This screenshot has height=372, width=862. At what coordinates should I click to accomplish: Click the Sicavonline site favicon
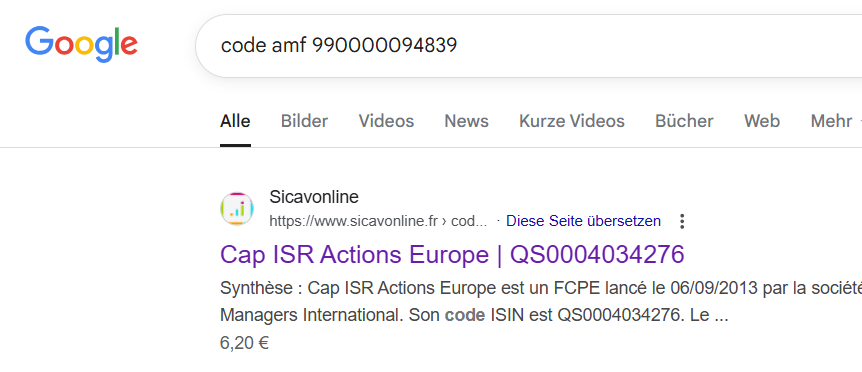[x=237, y=209]
